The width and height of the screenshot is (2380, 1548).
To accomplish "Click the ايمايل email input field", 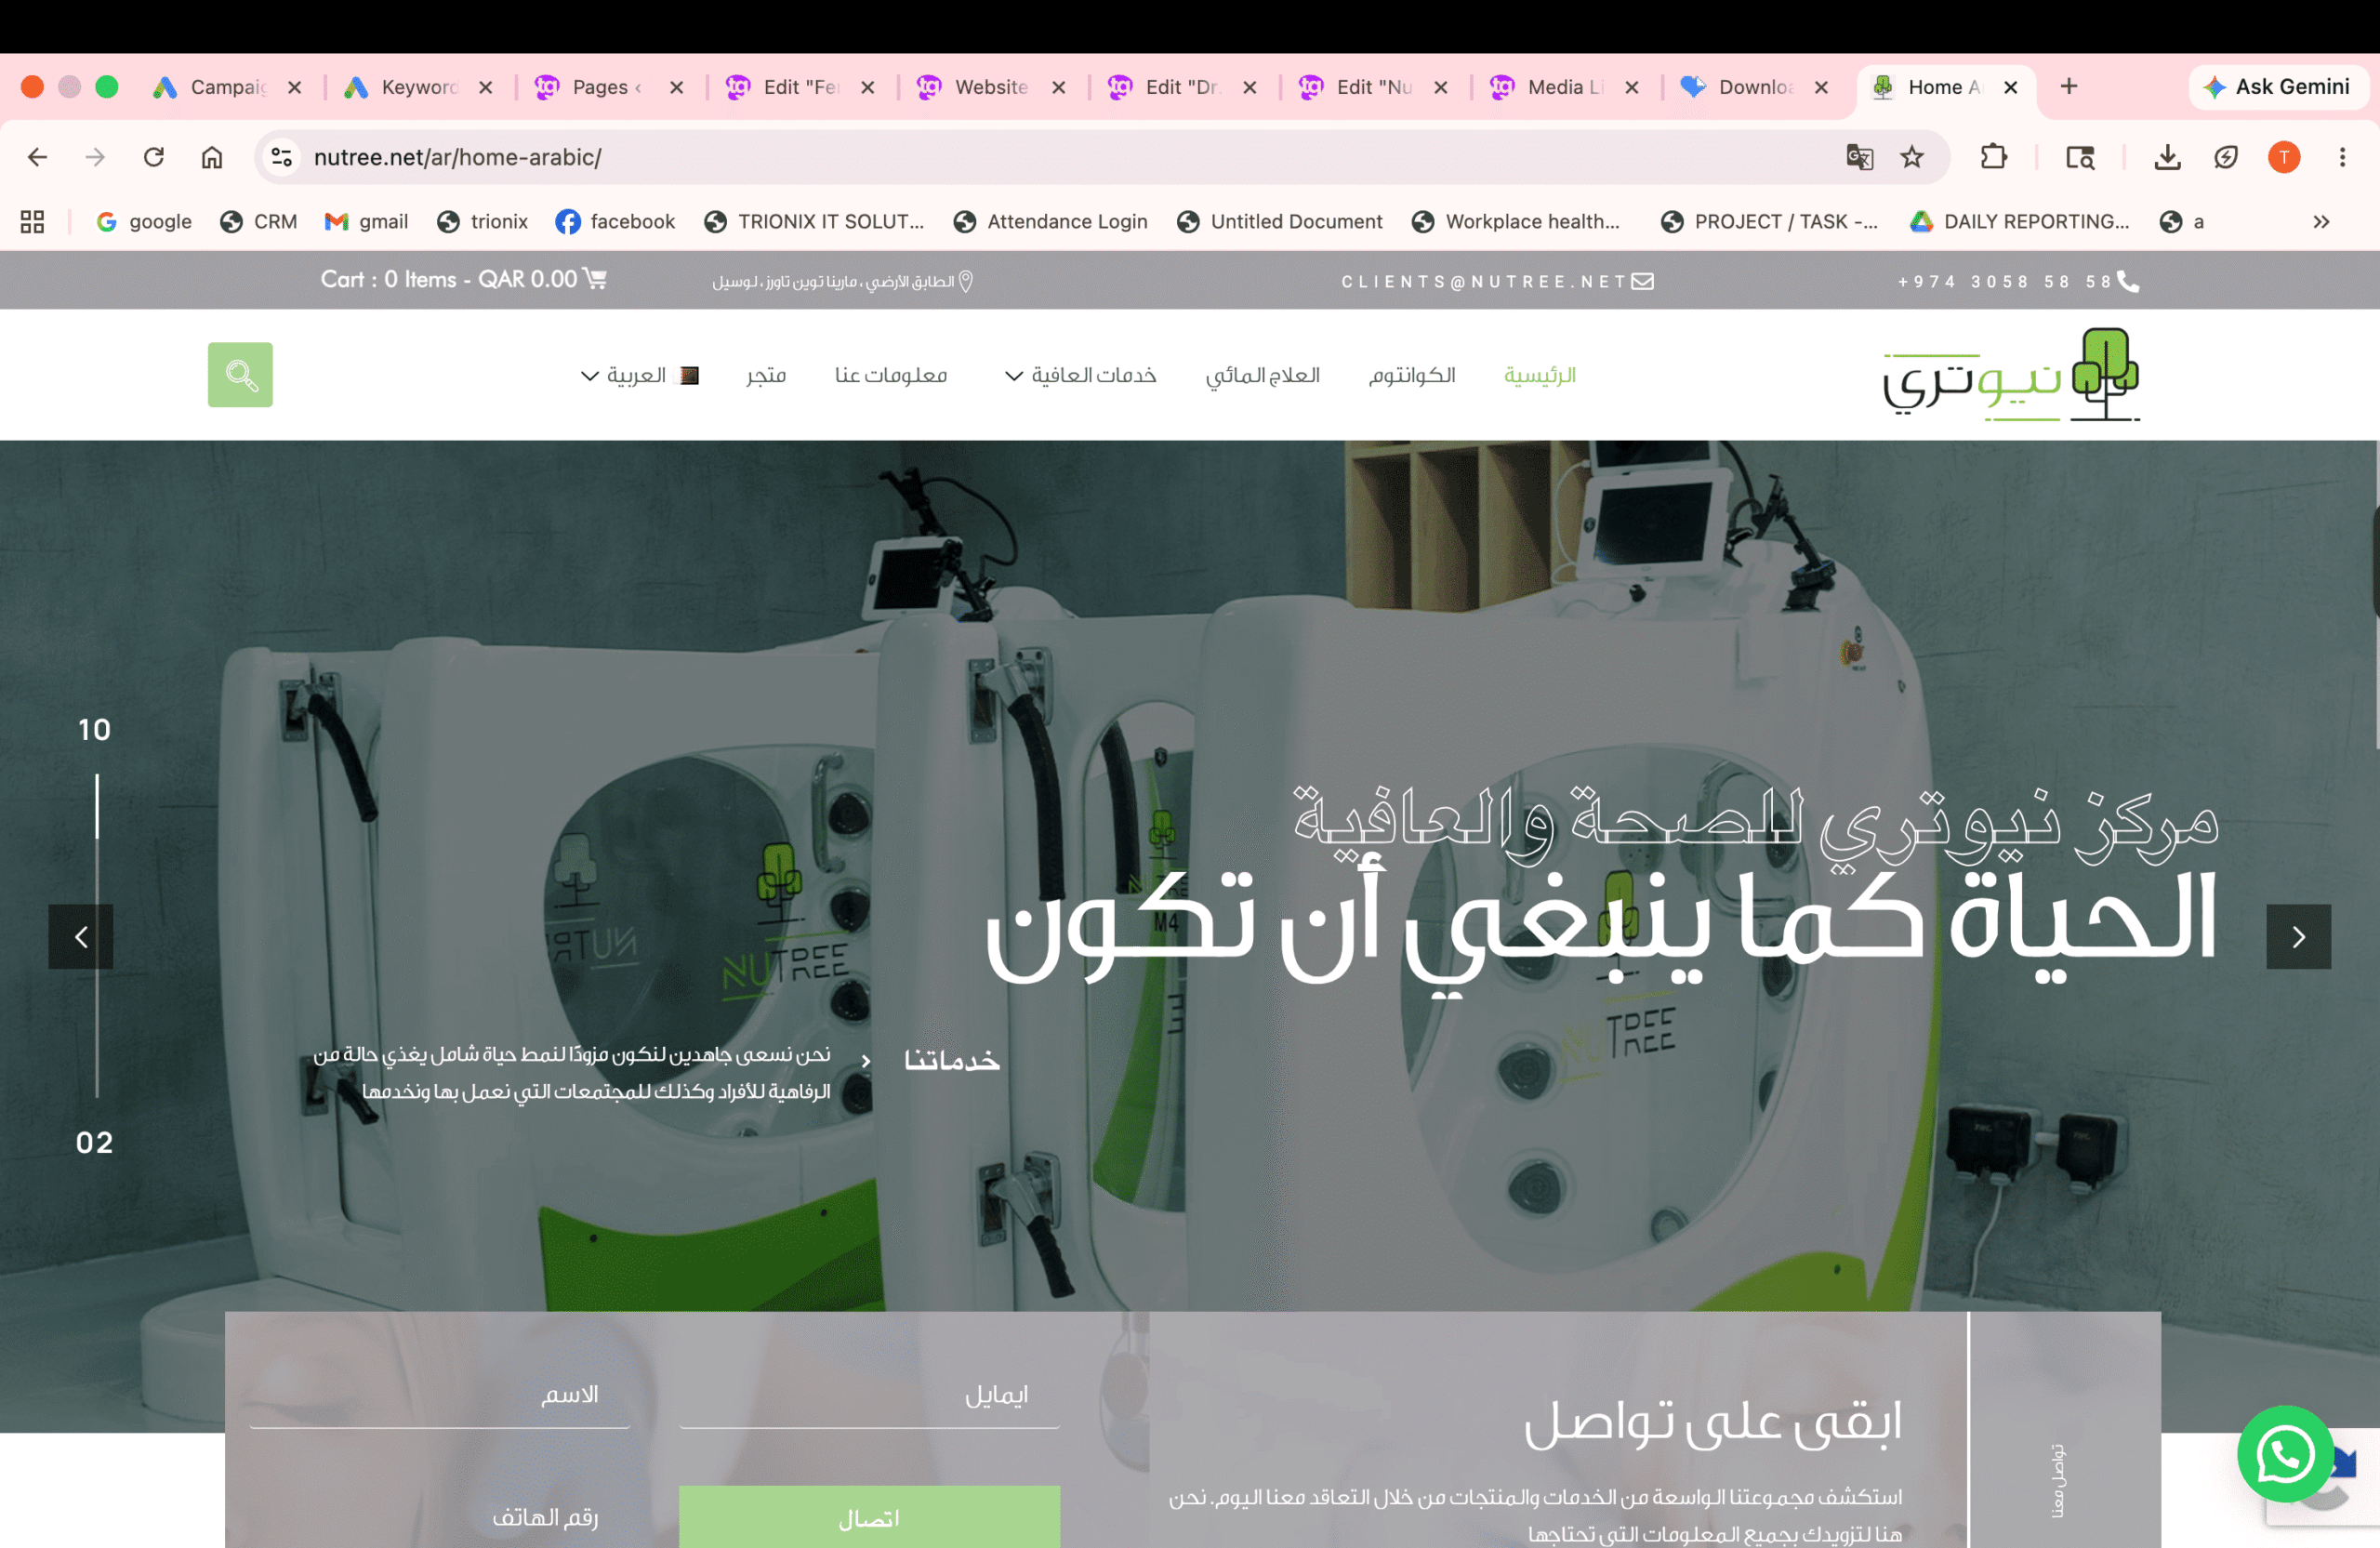I will pos(869,1395).
